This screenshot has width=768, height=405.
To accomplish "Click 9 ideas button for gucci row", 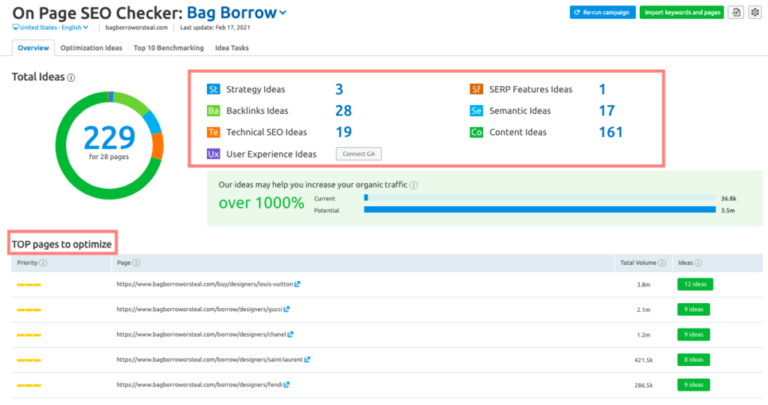I will pos(694,310).
